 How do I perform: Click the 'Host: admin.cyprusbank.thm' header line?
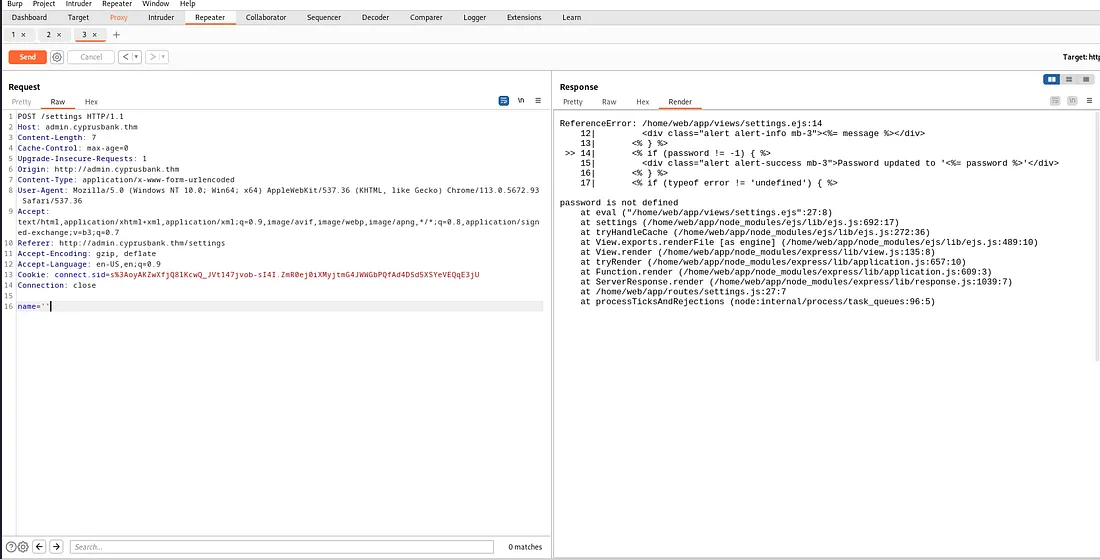click(78, 127)
